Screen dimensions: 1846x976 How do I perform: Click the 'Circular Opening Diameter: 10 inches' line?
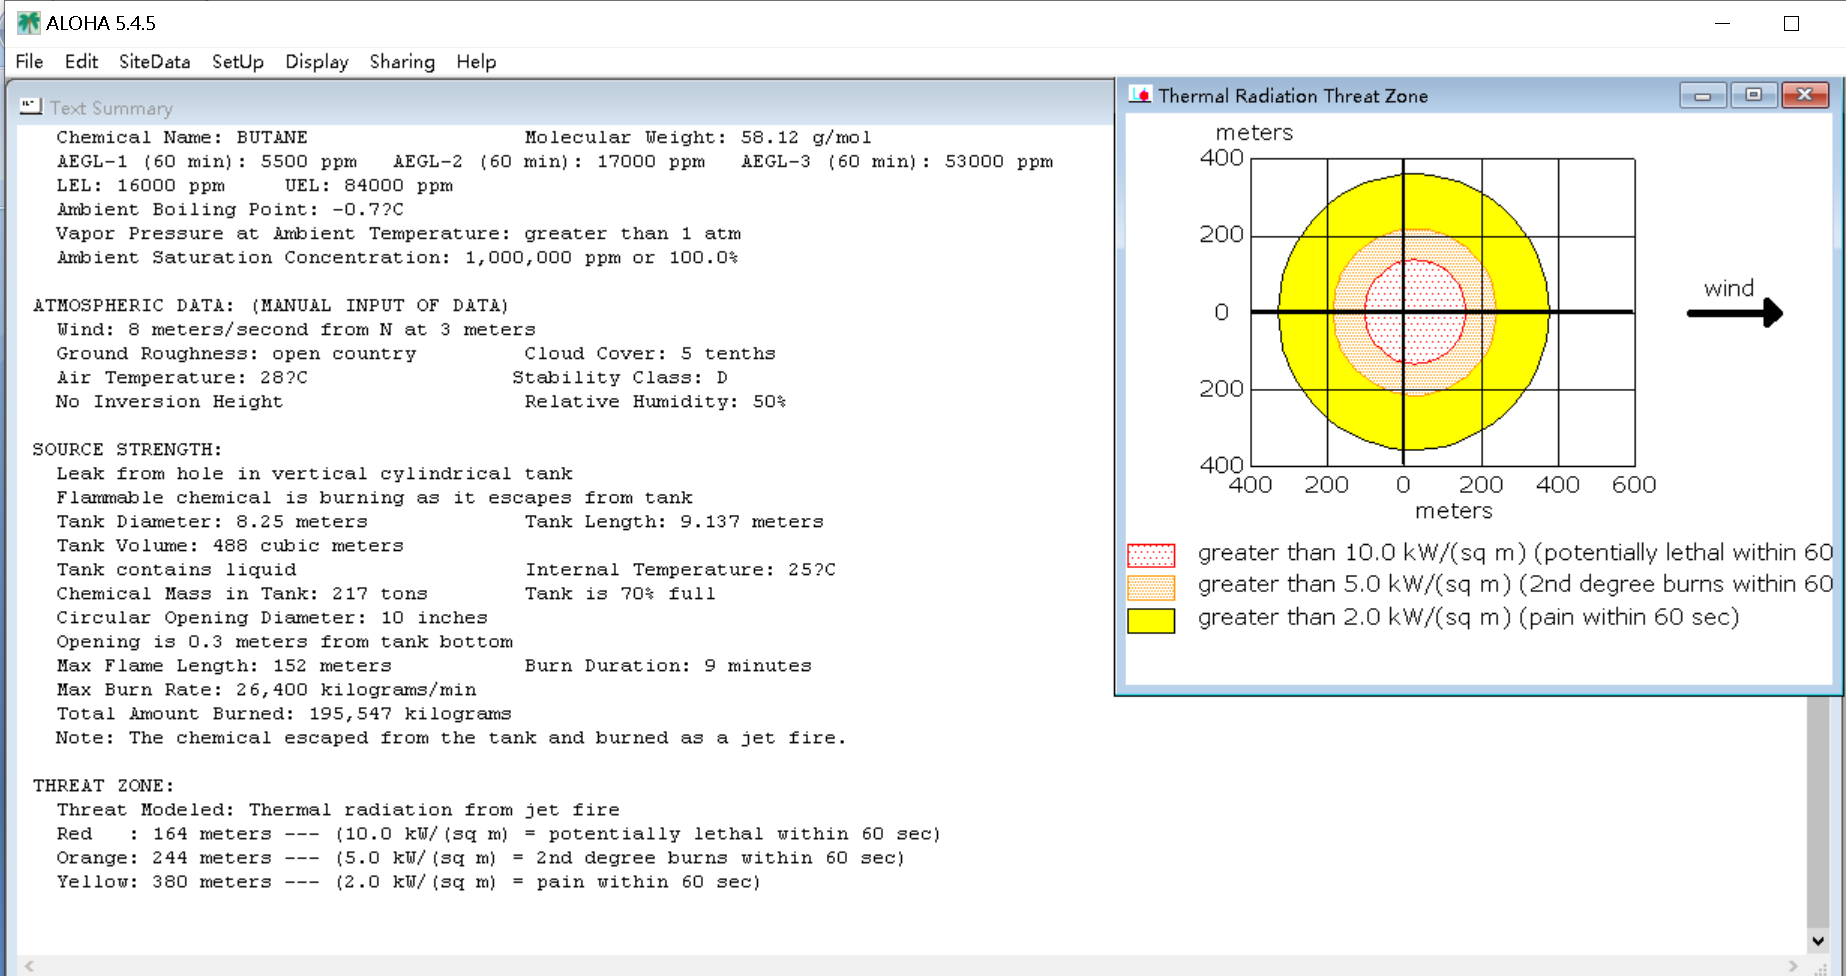272,618
